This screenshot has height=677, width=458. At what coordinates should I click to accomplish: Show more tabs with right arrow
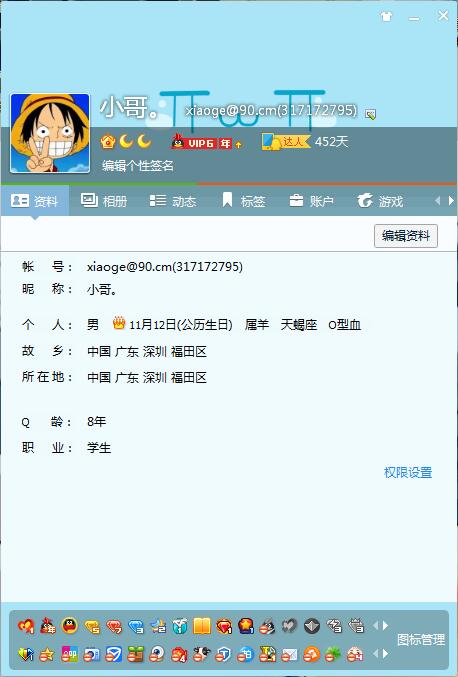451,201
